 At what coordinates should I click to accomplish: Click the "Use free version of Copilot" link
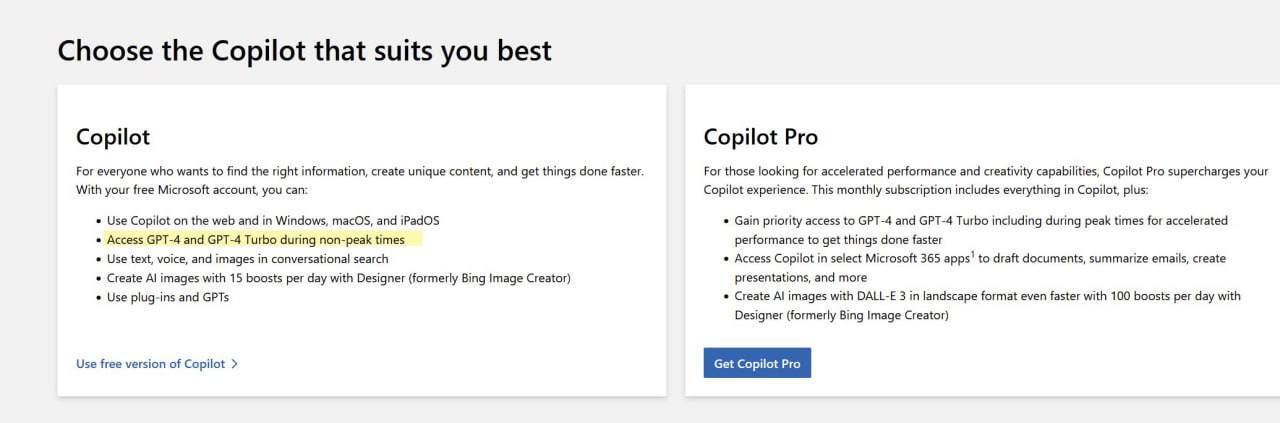tap(150, 364)
